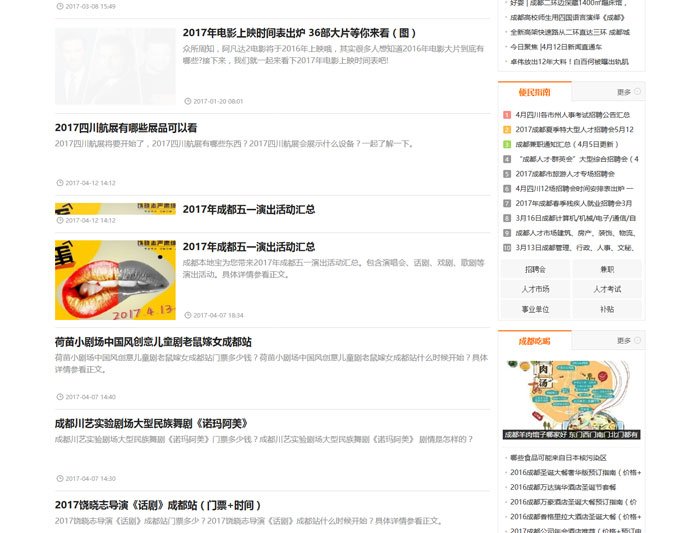The height and width of the screenshot is (533, 700).
Task: Select the 事业单位 button
Action: click(535, 309)
